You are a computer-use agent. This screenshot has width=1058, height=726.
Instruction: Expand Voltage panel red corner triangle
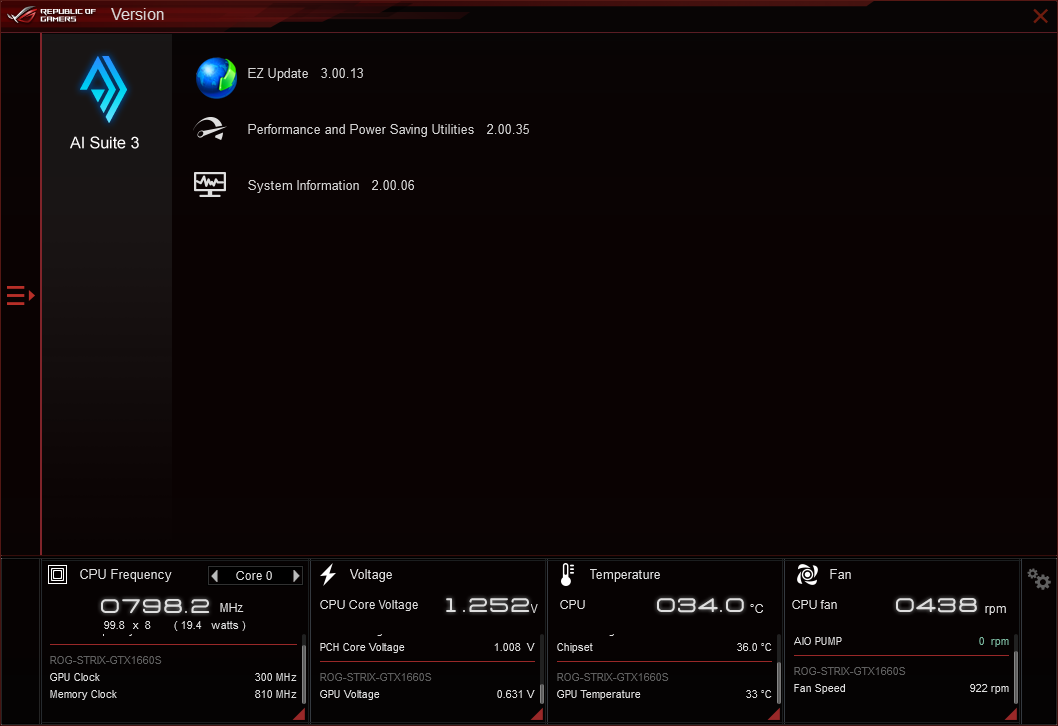(x=538, y=715)
